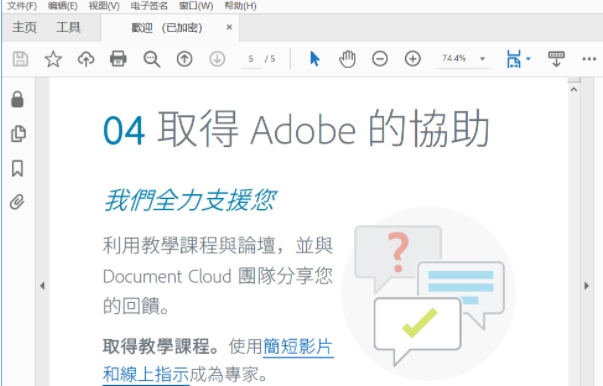Open the Attachments paperclip panel
The width and height of the screenshot is (603, 386).
(17, 202)
